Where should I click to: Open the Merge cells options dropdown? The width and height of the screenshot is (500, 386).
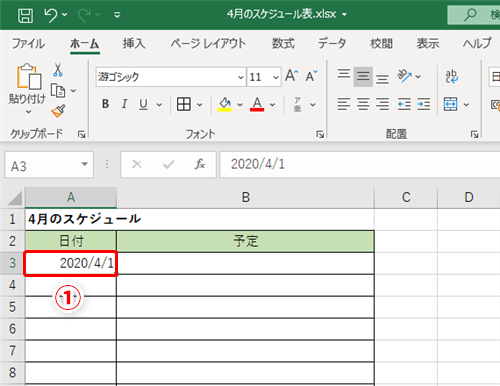[x=466, y=105]
